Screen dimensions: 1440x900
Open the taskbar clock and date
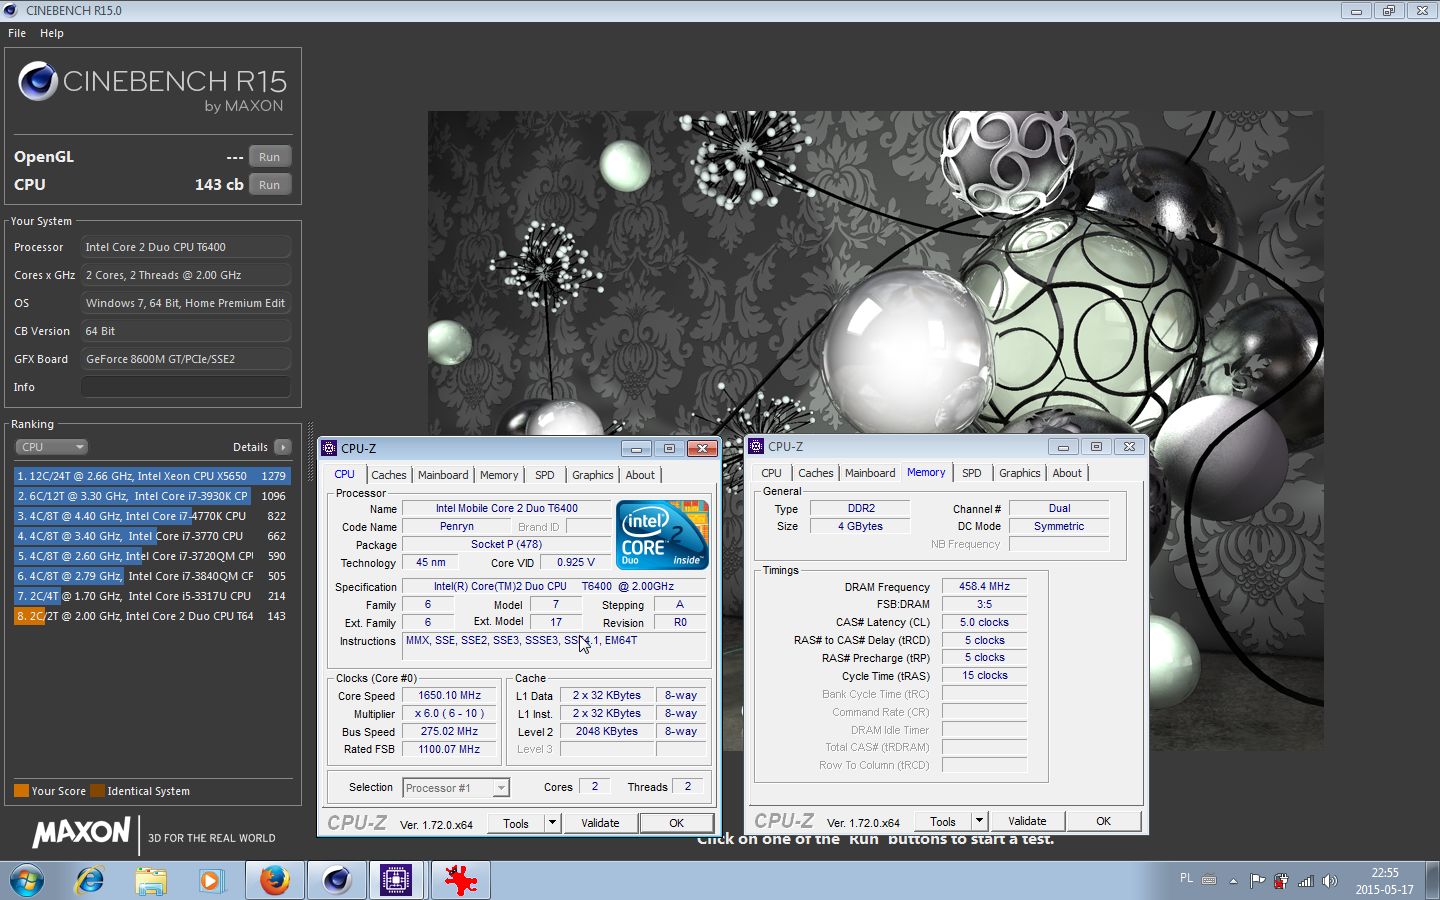click(x=1385, y=881)
